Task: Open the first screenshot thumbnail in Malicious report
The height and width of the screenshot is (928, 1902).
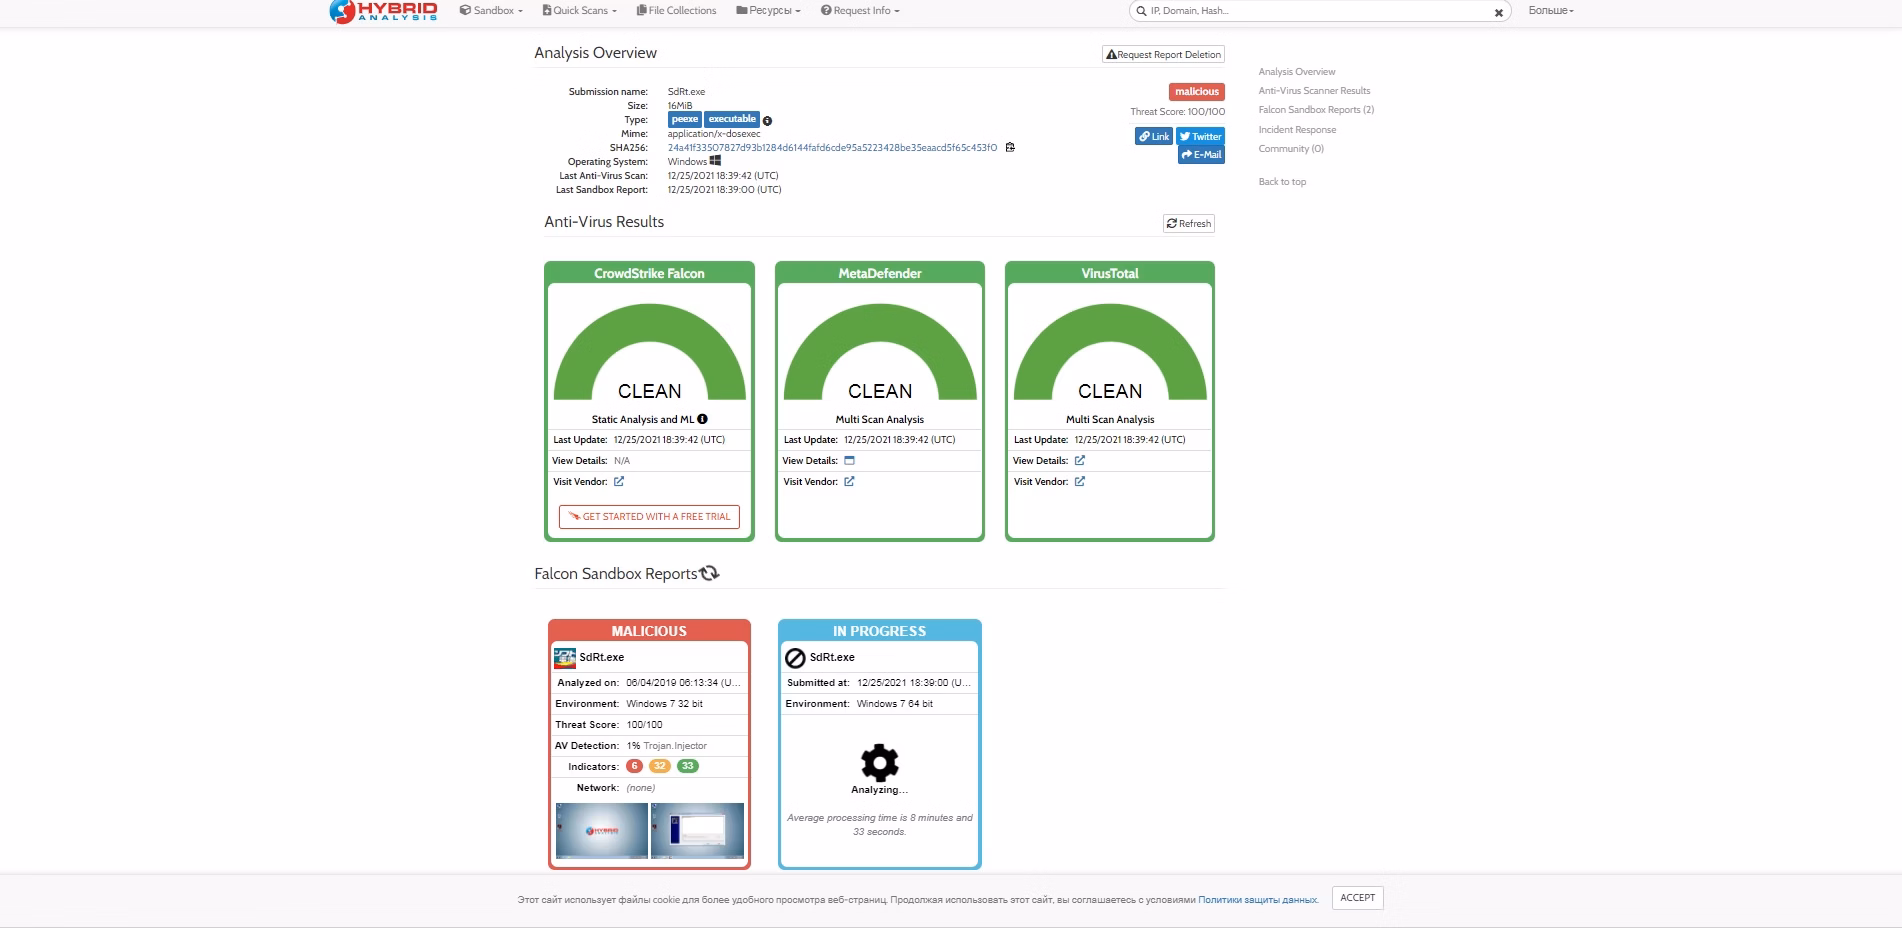Action: click(602, 830)
